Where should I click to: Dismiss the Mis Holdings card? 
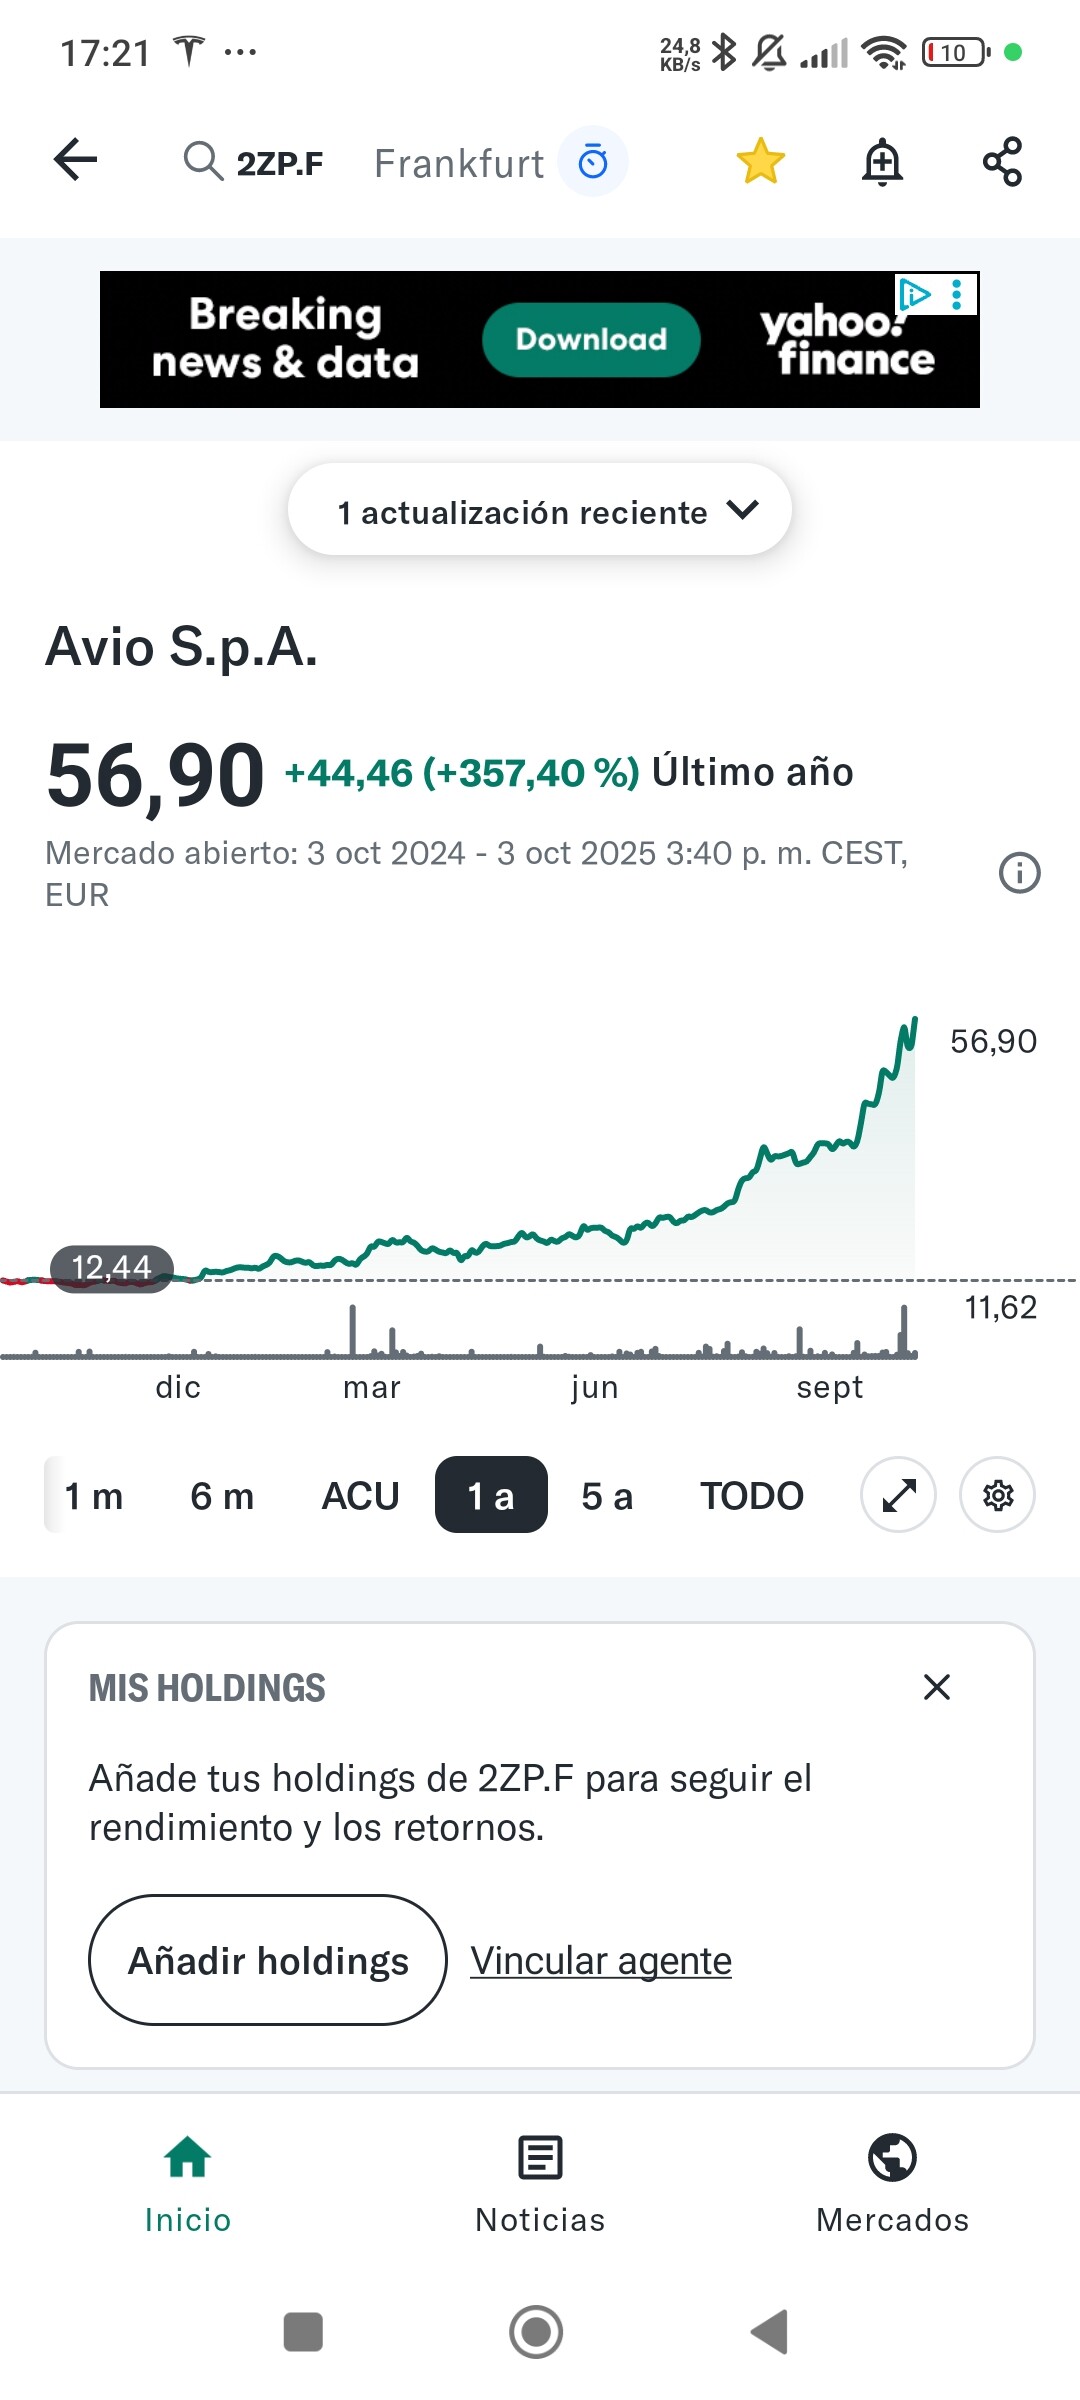click(936, 1687)
